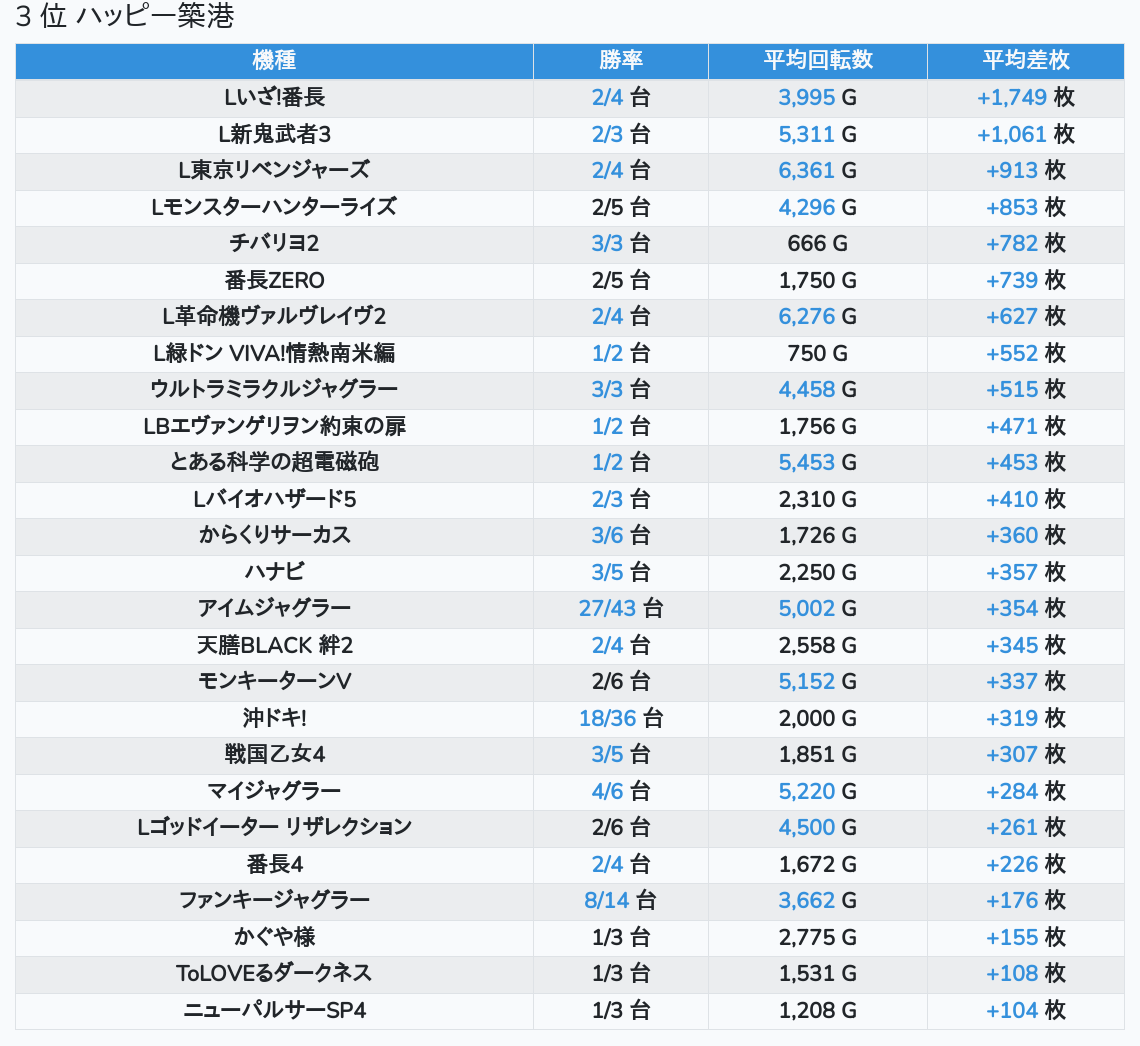Sort by the 勝率 column header

coord(620,60)
